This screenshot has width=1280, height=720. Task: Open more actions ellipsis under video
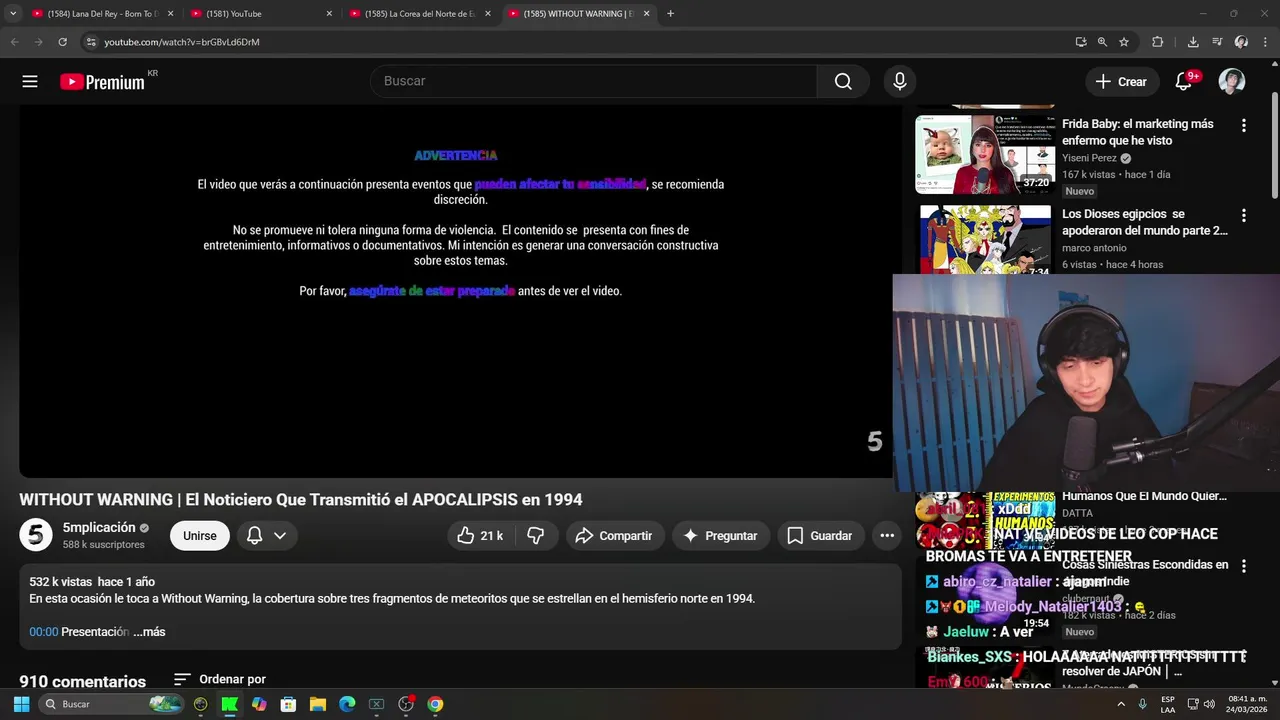pyautogui.click(x=887, y=536)
